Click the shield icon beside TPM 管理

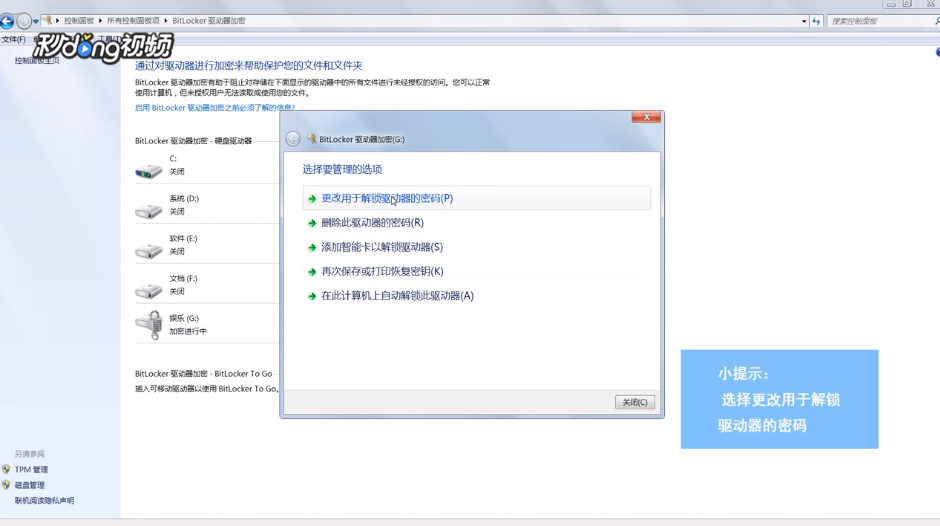6,469
